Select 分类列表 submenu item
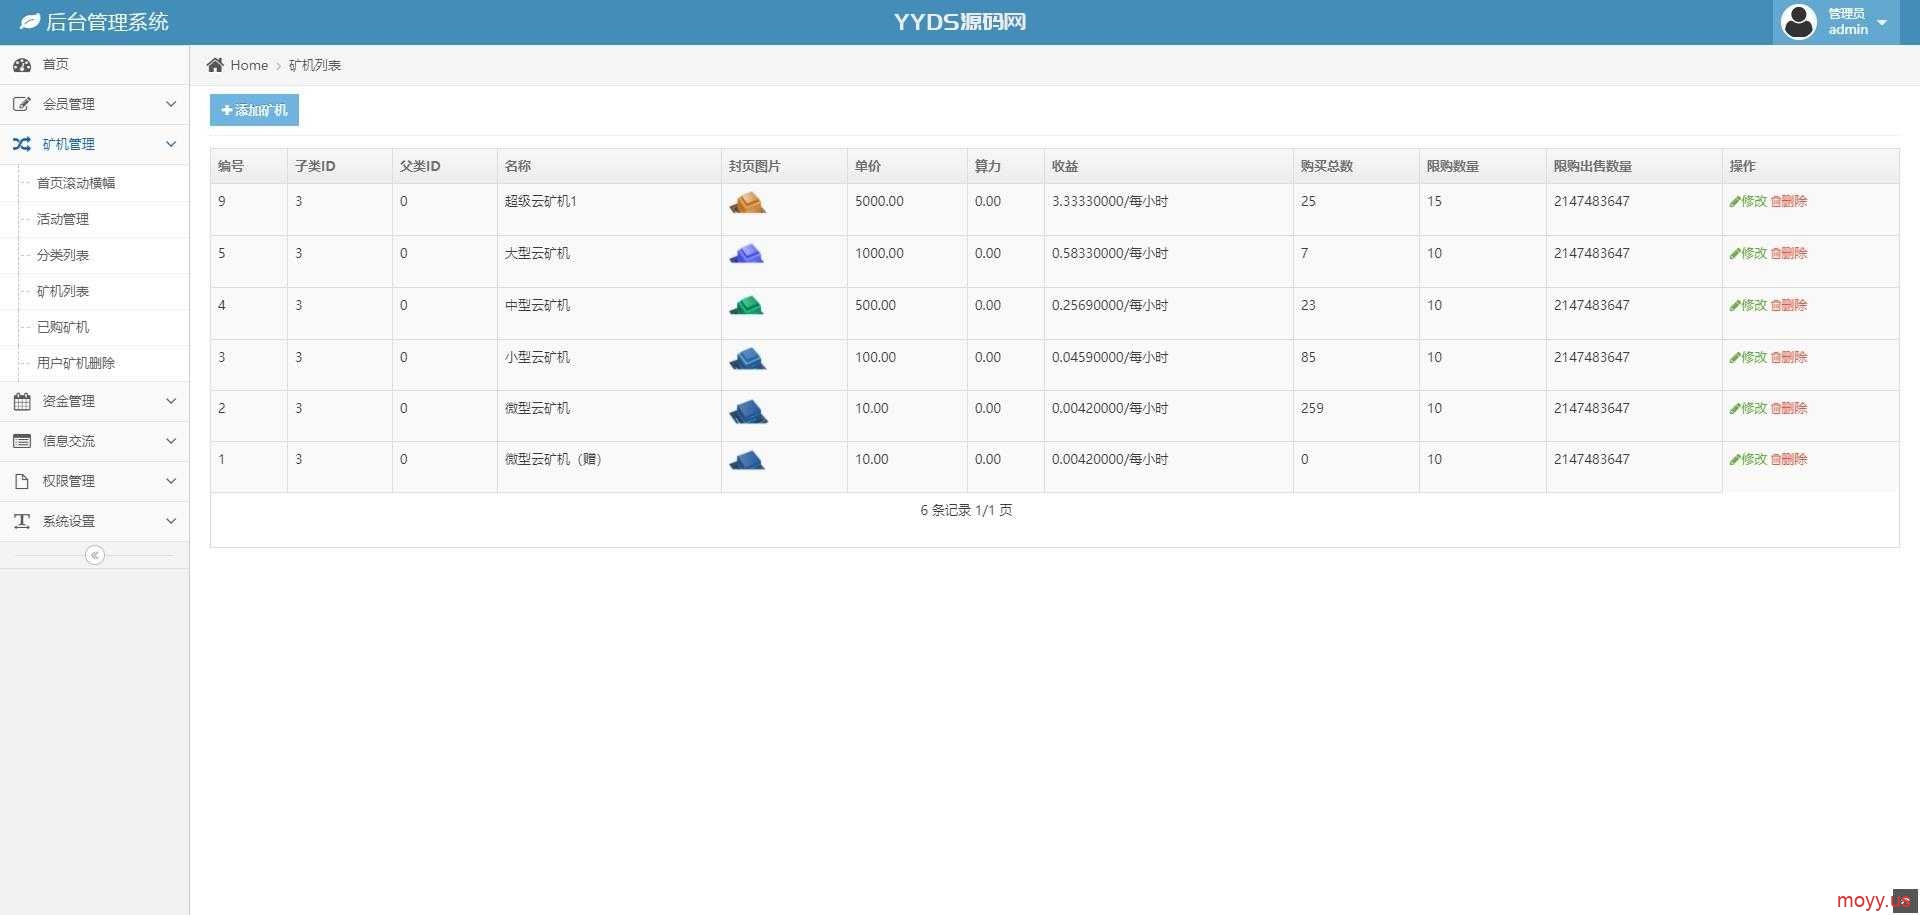Viewport: 1920px width, 915px height. 63,255
